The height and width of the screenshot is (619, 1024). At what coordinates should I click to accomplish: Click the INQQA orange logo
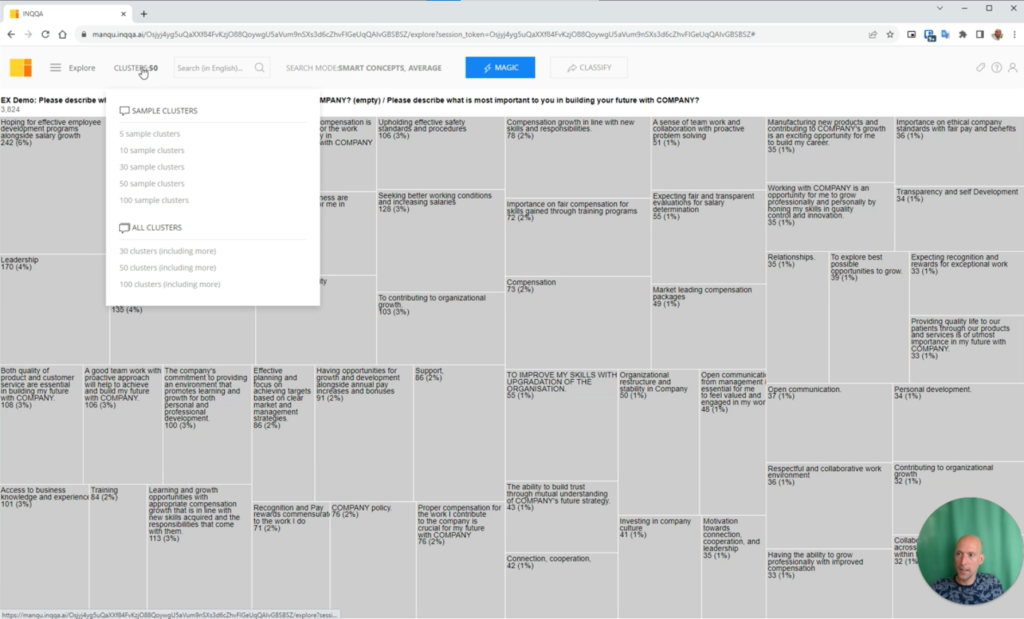[x=21, y=67]
